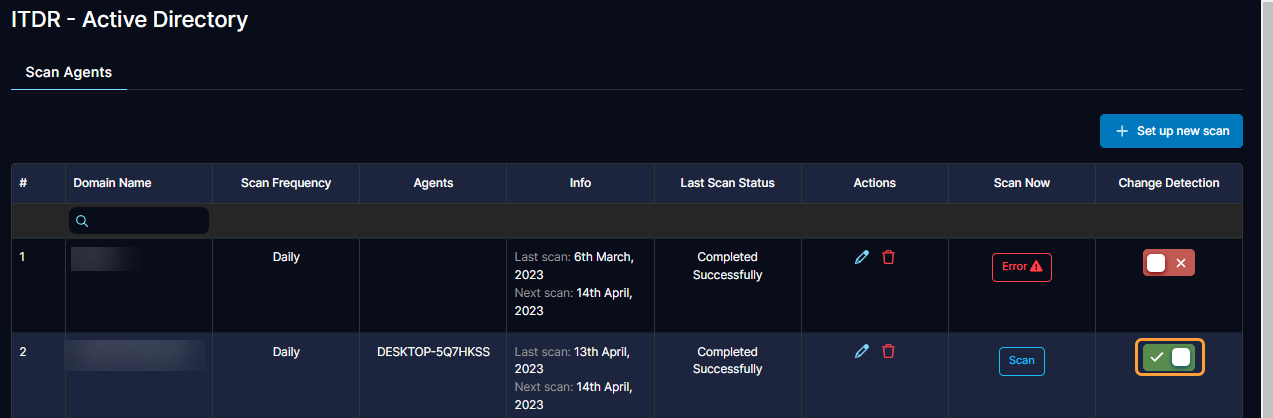1273x418 pixels.
Task: Disable Change Detection for row 2
Action: coord(1168,357)
